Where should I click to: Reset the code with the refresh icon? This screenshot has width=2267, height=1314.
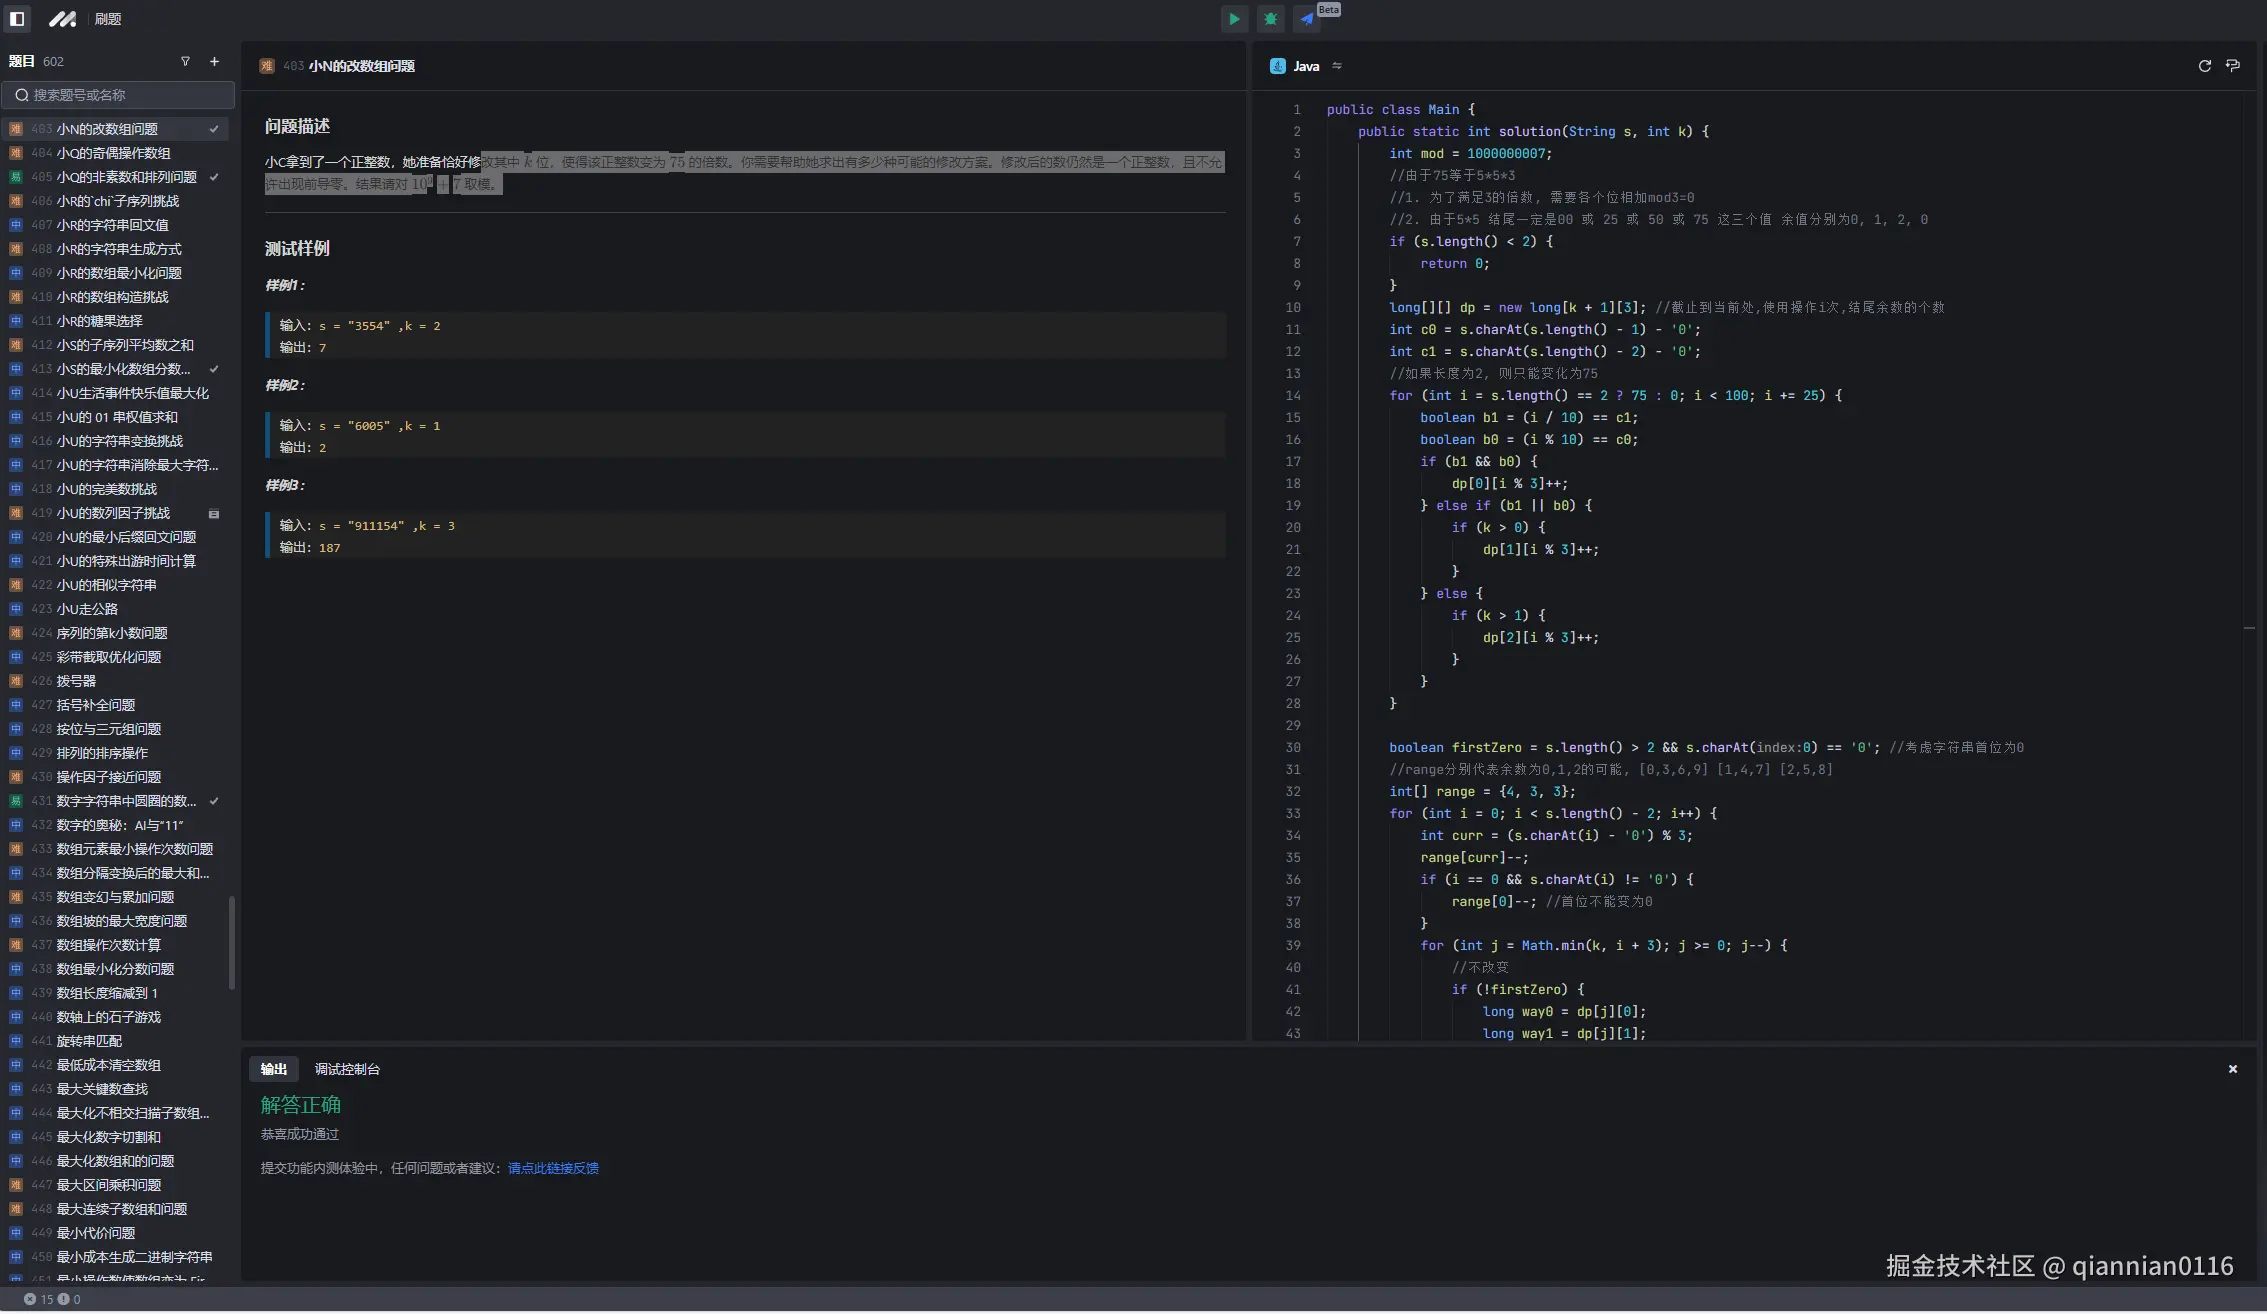2204,66
